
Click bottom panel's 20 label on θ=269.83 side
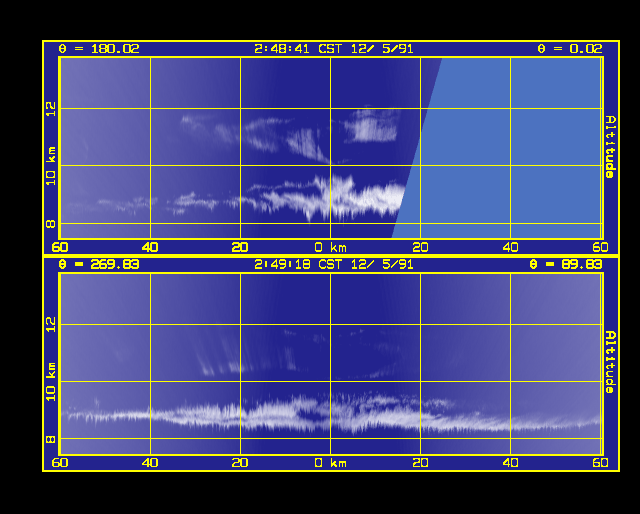pos(240,463)
